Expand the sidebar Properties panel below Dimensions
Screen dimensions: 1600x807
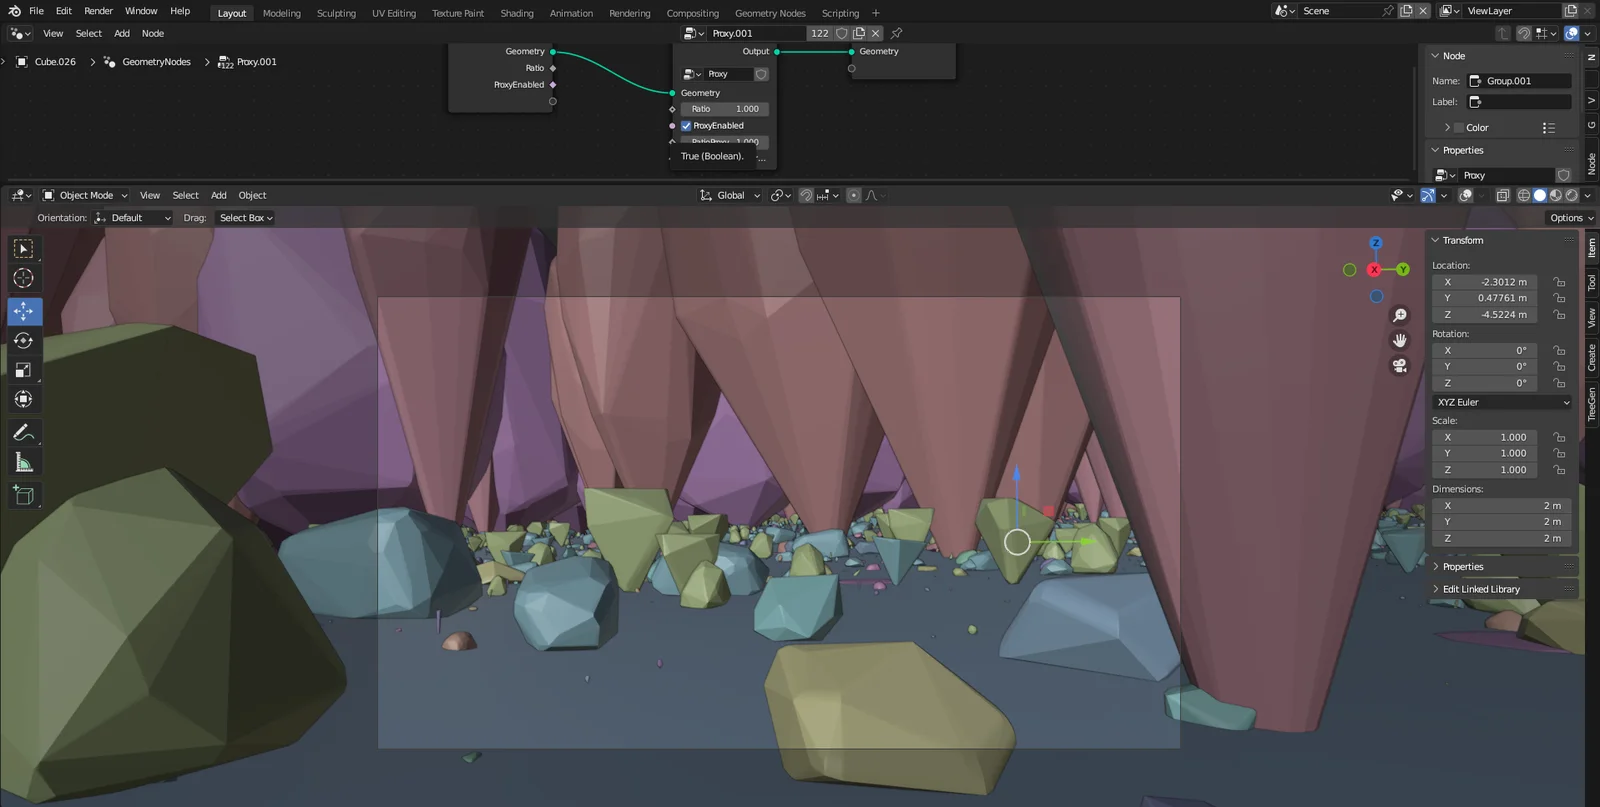tap(1462, 566)
